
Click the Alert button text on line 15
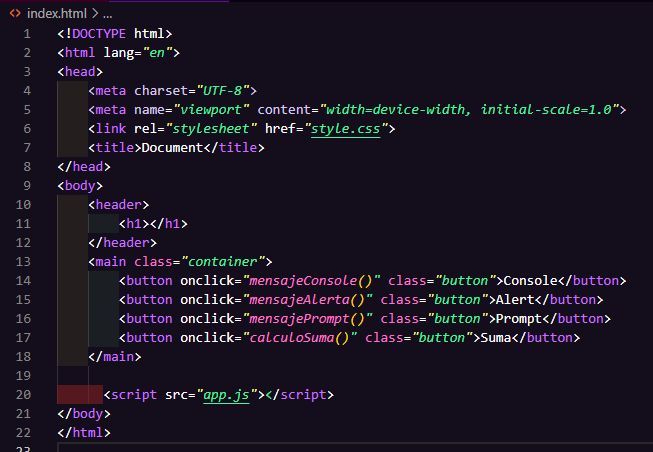coord(515,300)
